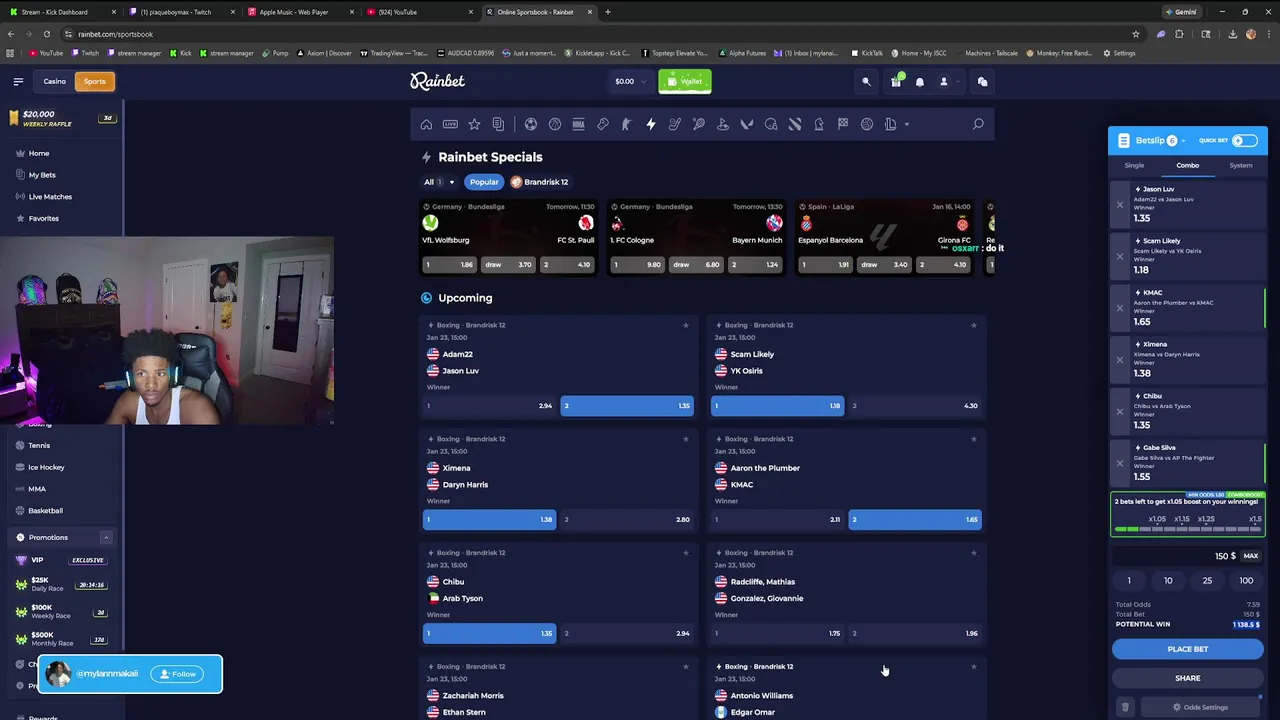Image resolution: width=1280 pixels, height=720 pixels.
Task: Set stake with MAX button
Action: pyautogui.click(x=1251, y=556)
